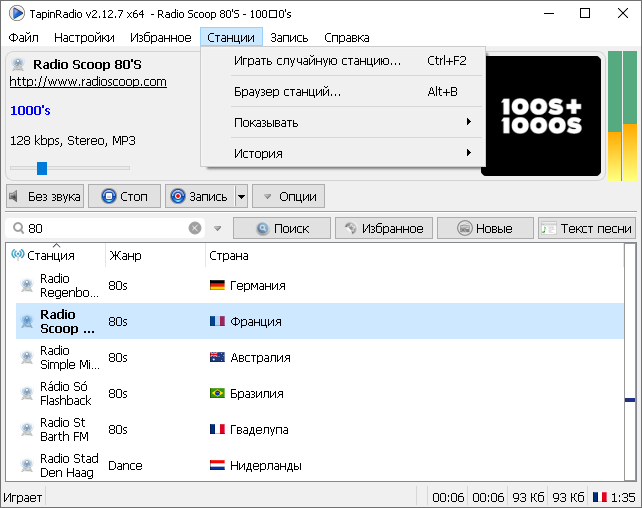Click the Новые button
This screenshot has height=508, width=642.
(485, 228)
